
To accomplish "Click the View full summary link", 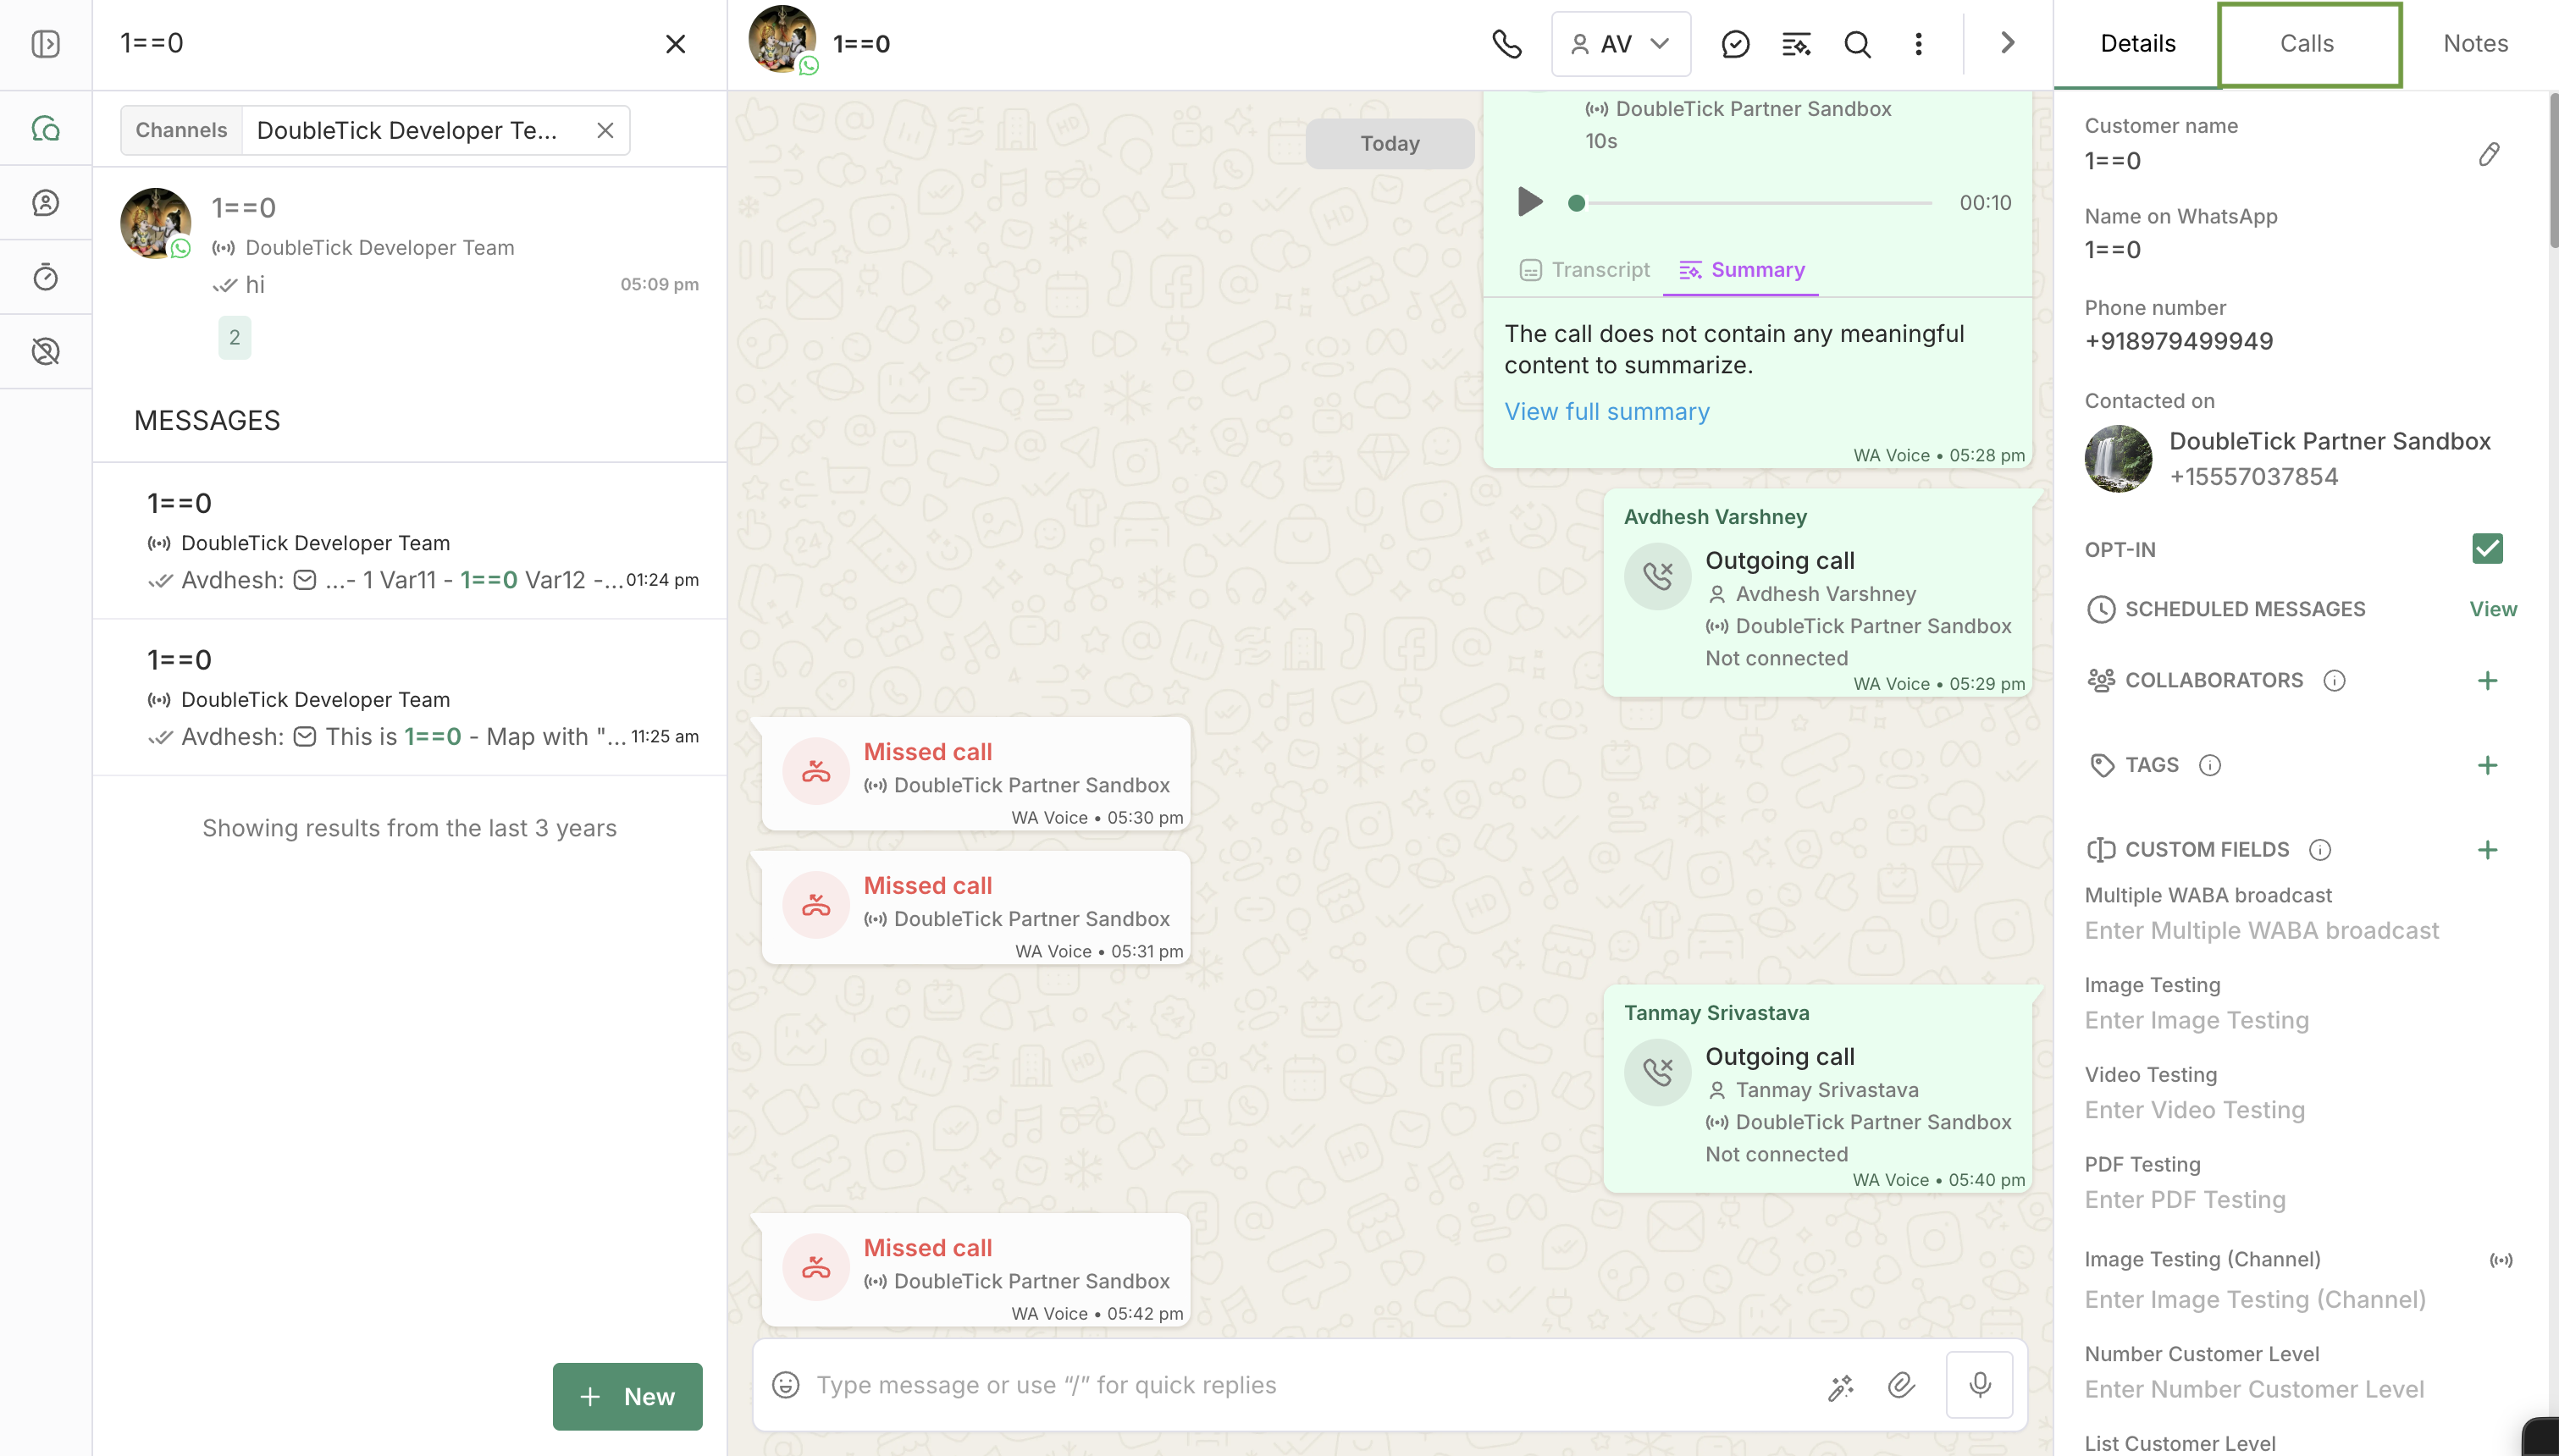I will click(1607, 412).
